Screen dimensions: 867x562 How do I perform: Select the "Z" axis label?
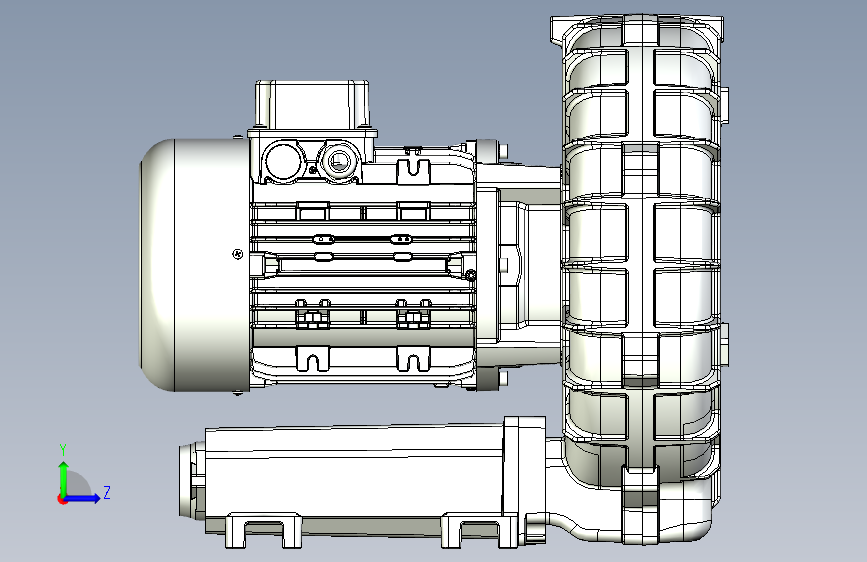click(107, 492)
